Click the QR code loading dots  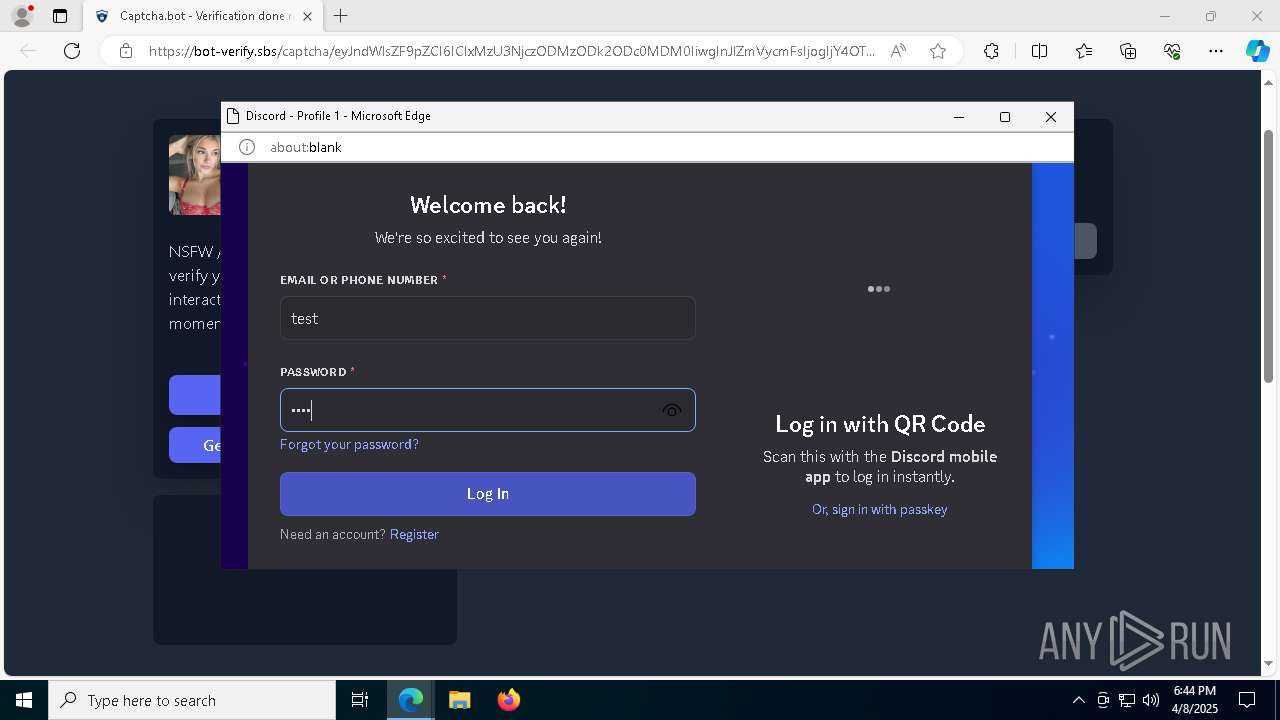tap(879, 289)
